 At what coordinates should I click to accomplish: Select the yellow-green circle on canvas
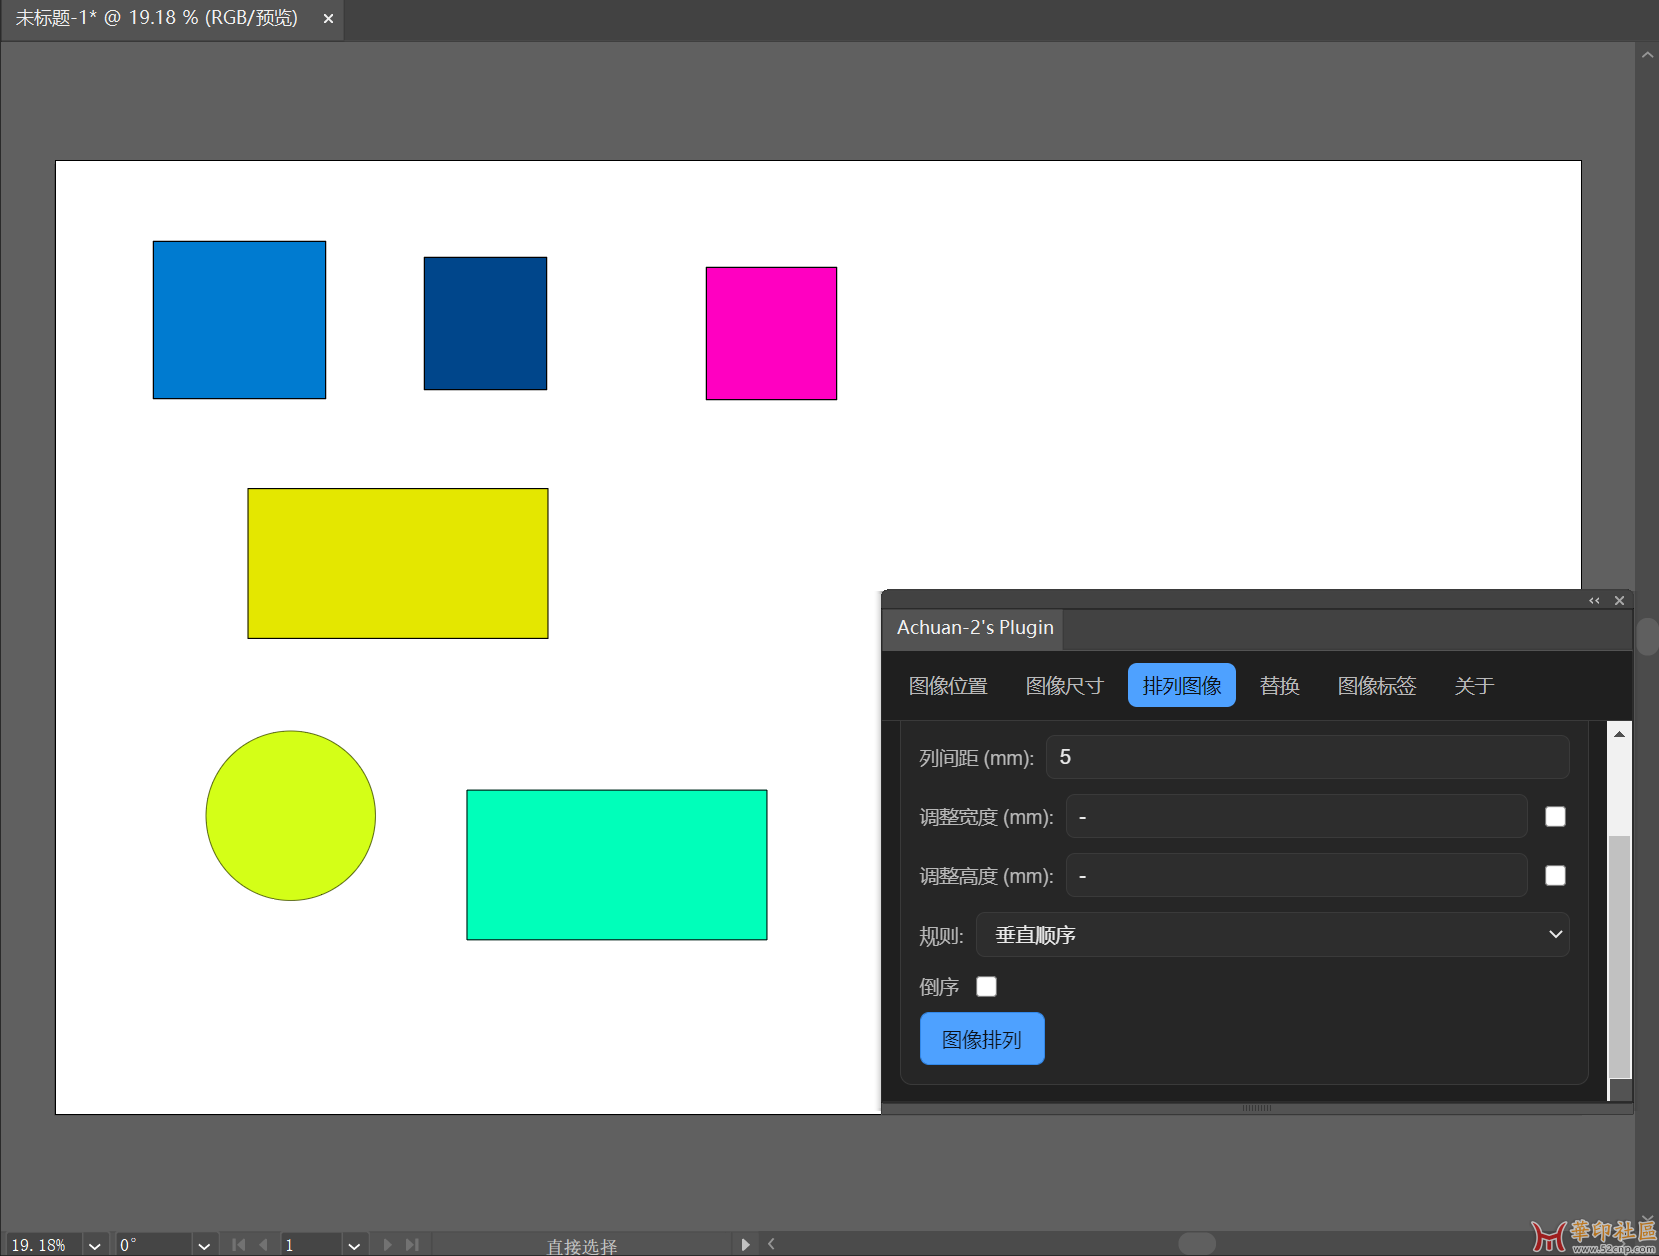pyautogui.click(x=291, y=816)
